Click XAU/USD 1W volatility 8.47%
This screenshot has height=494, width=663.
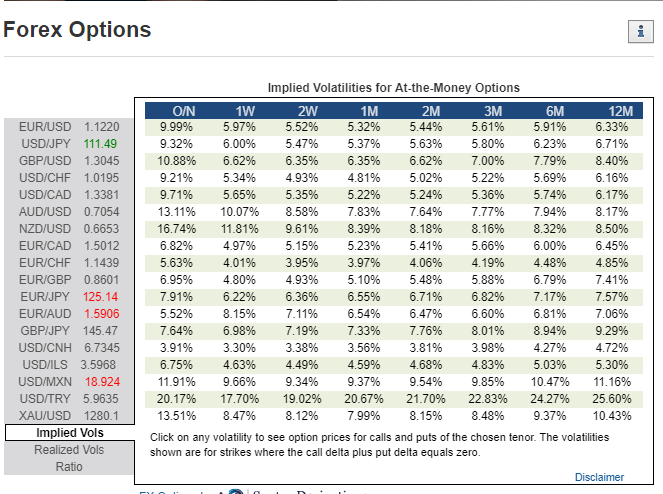239,416
